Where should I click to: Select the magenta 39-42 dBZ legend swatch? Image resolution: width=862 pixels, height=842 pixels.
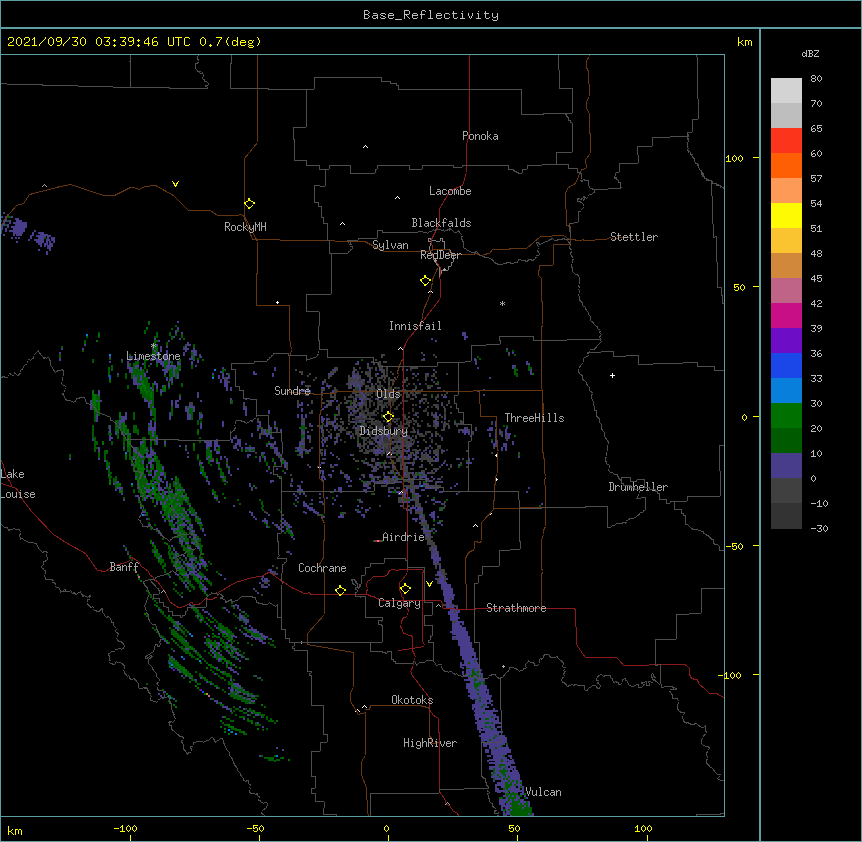click(786, 315)
